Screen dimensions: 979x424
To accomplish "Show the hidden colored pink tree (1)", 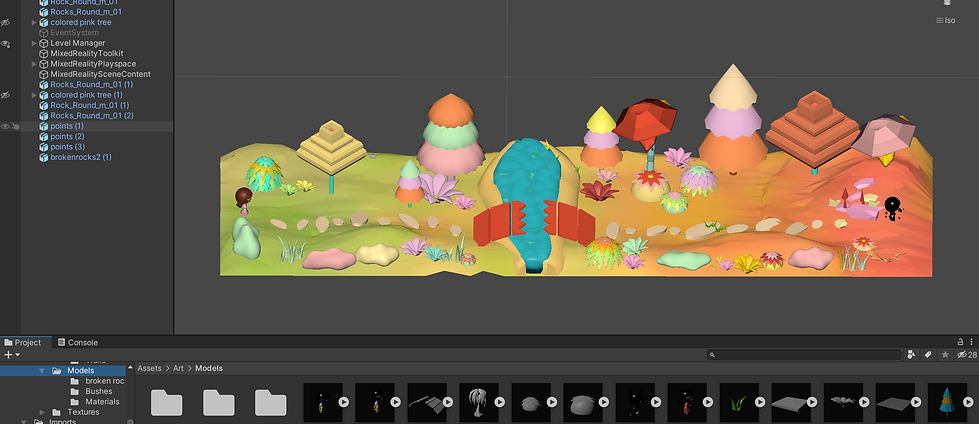I will [6, 95].
